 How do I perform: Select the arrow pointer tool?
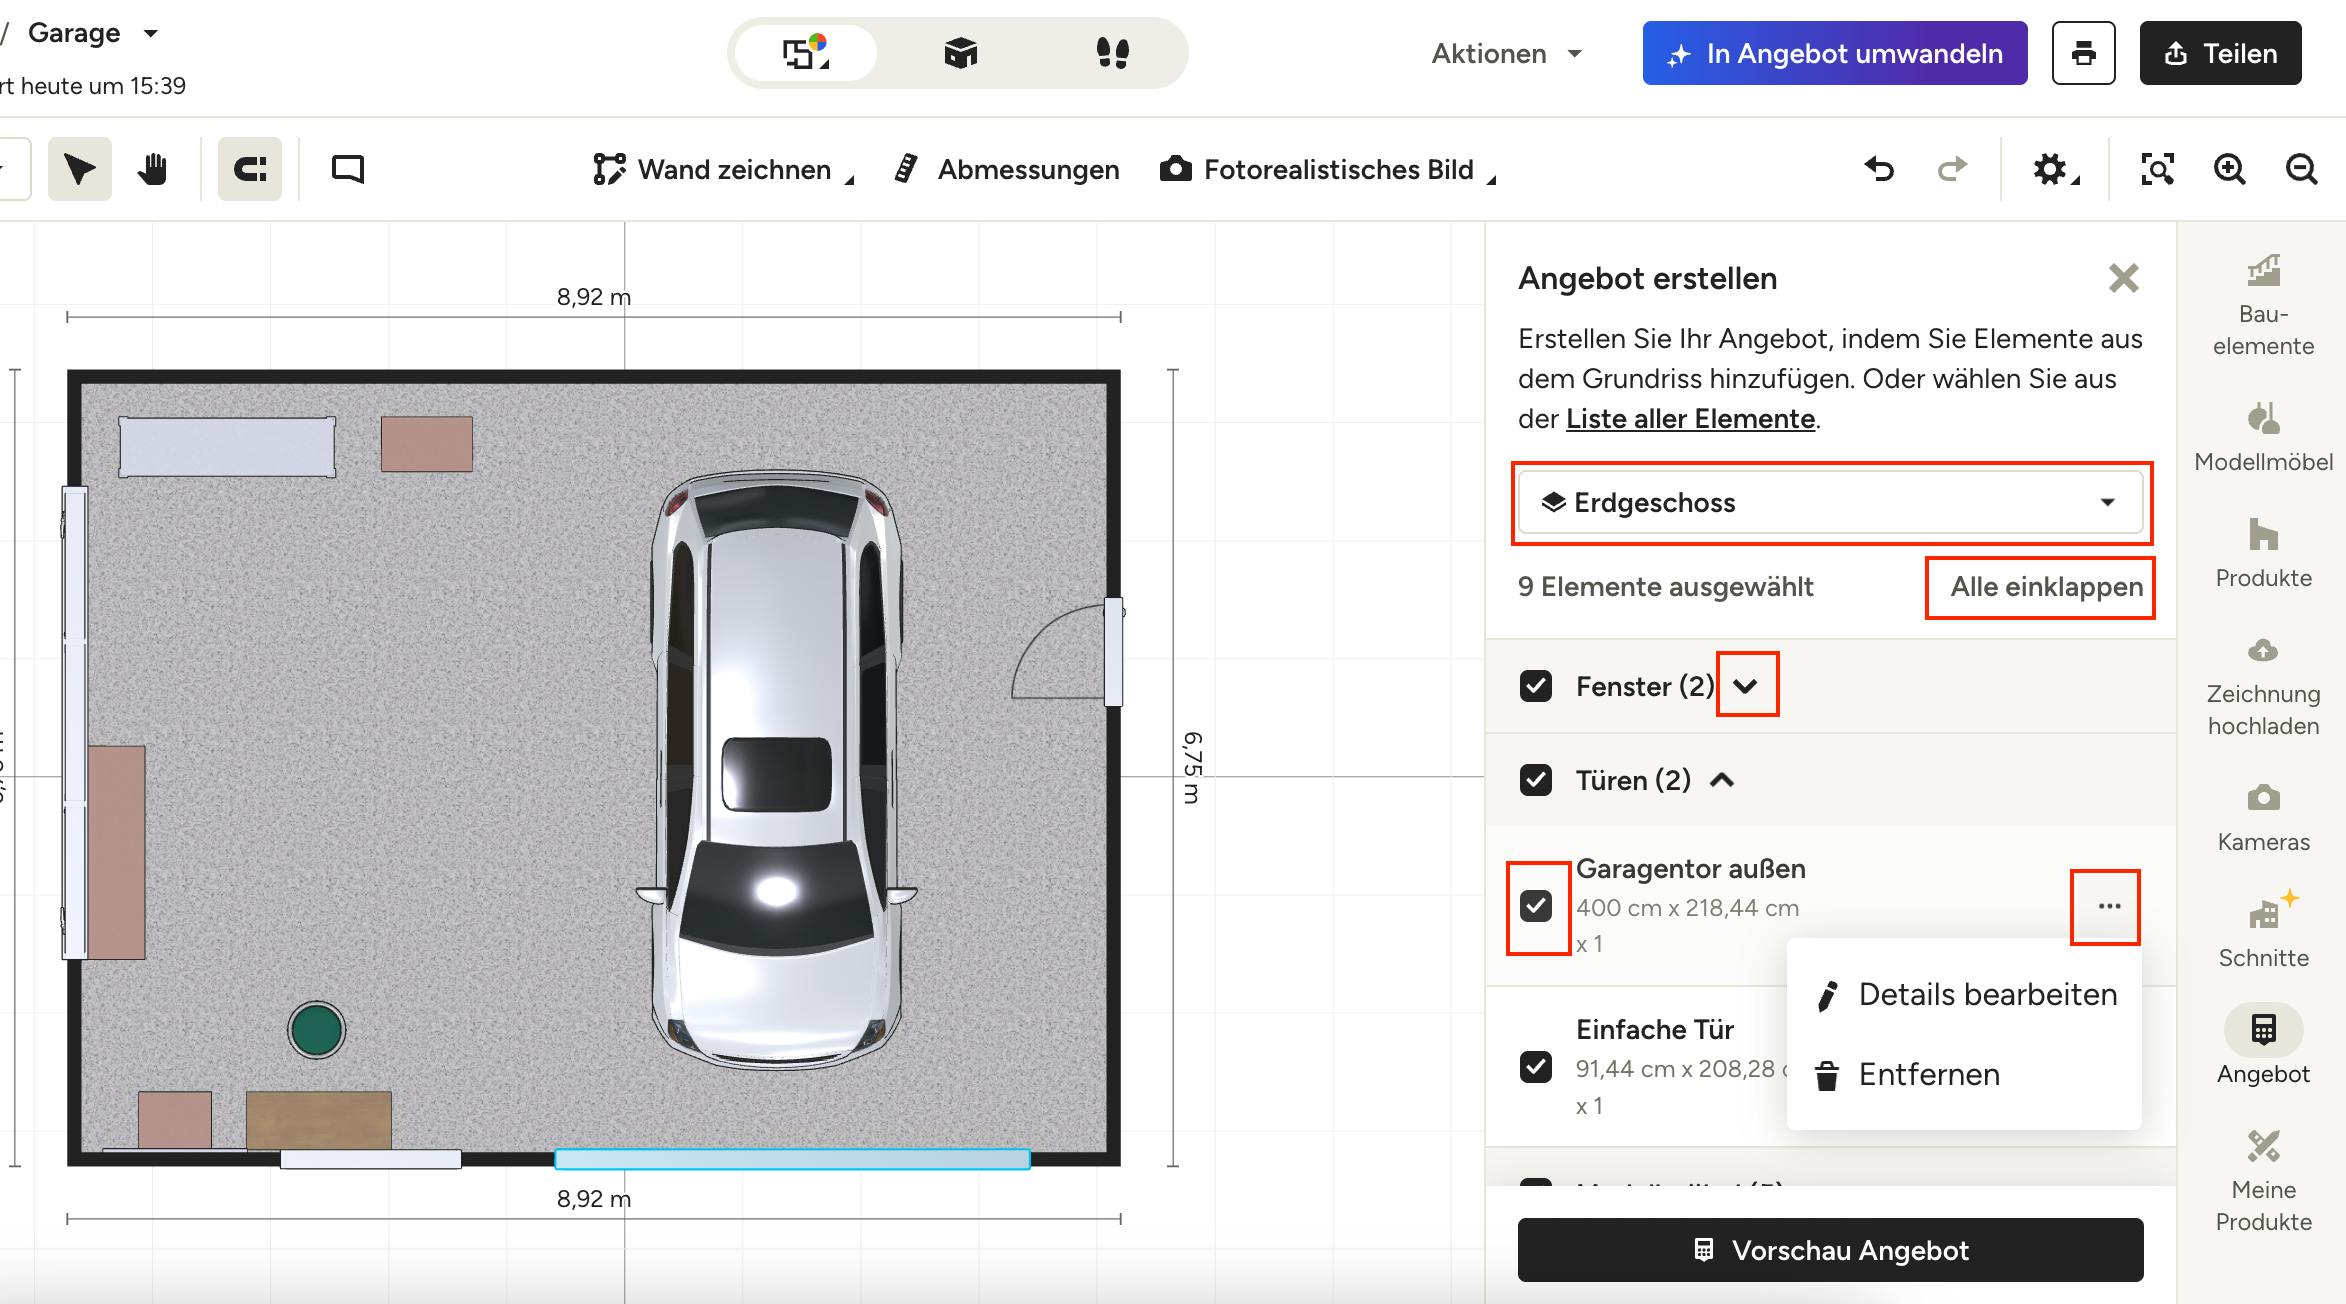80,169
